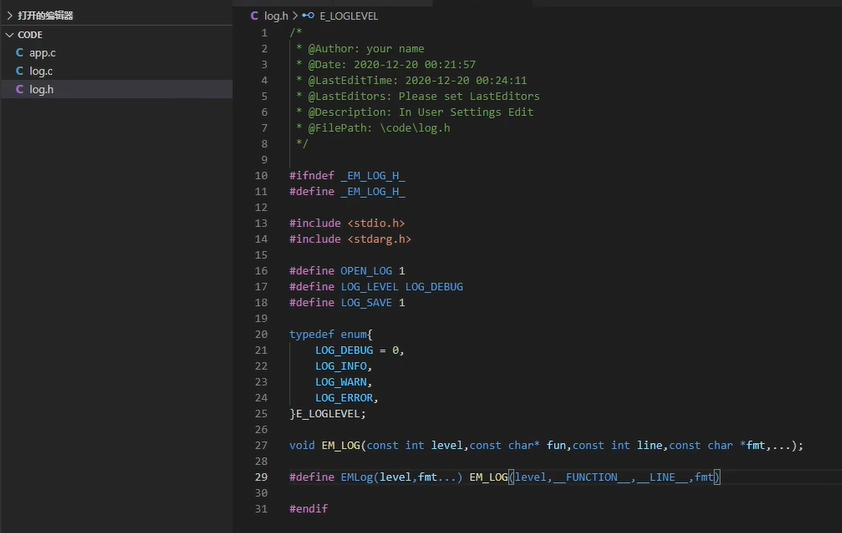Click '__FUNCTION__' on line 29
This screenshot has width=842, height=533.
coord(592,477)
